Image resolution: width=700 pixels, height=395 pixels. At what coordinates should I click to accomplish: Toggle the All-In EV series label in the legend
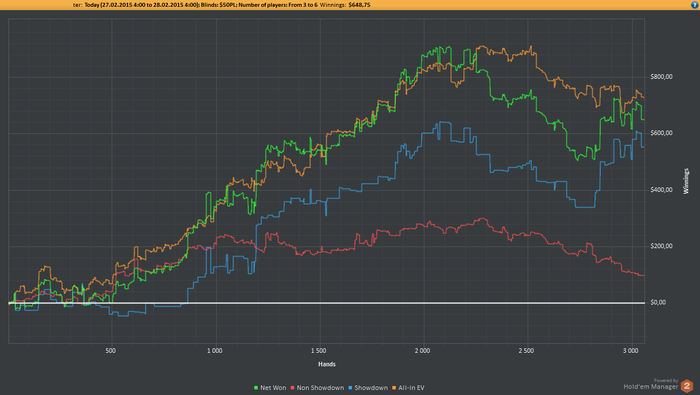point(411,388)
